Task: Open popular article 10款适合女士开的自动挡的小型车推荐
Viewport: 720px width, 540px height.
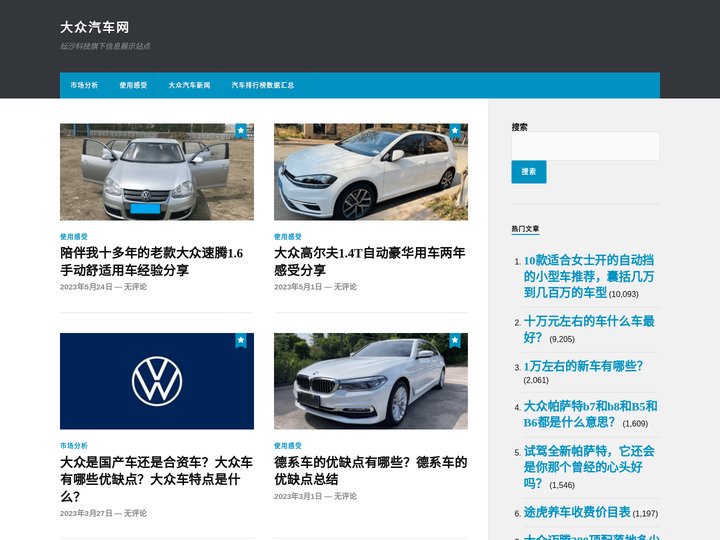Action: click(x=589, y=276)
